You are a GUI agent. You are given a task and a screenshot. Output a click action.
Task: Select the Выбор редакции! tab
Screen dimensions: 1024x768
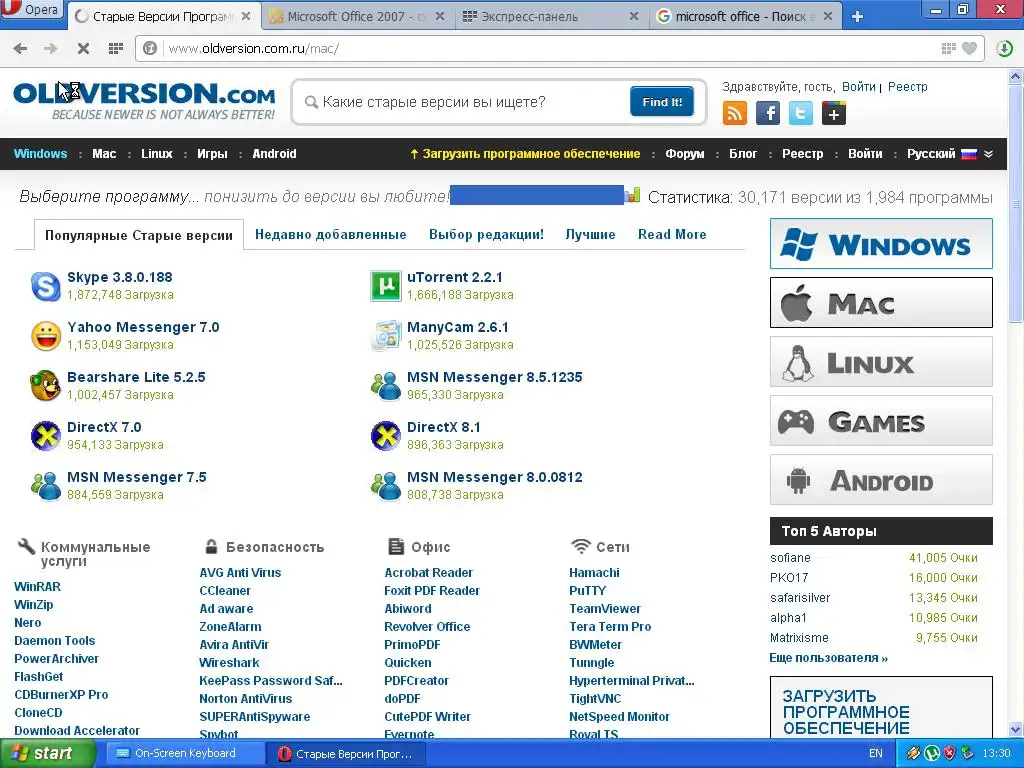coord(486,234)
